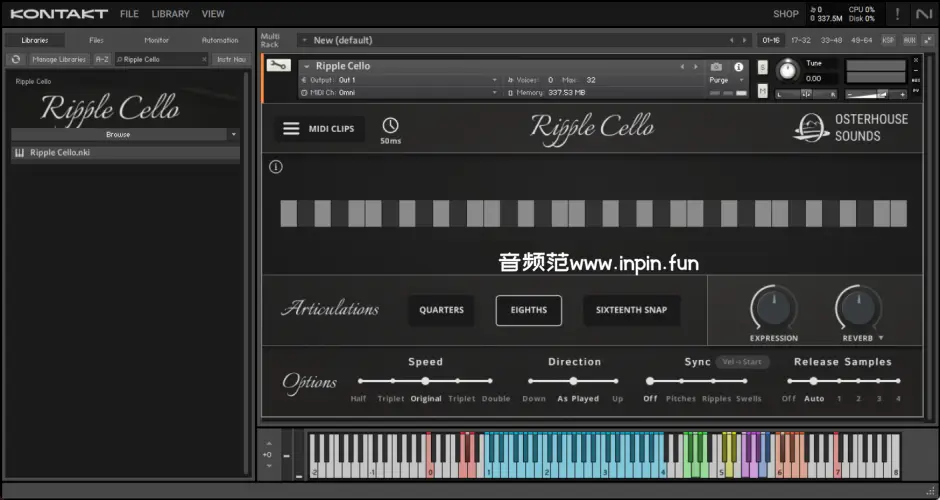Mute the Ripple Cello instrument
Image resolution: width=940 pixels, height=500 pixels.
(x=763, y=91)
